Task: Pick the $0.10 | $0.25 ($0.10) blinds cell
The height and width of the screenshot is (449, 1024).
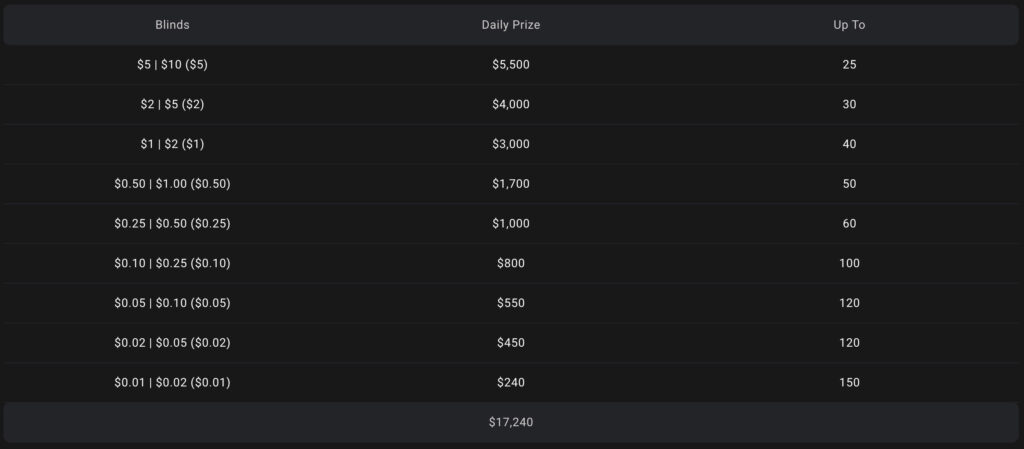Action: [x=172, y=263]
